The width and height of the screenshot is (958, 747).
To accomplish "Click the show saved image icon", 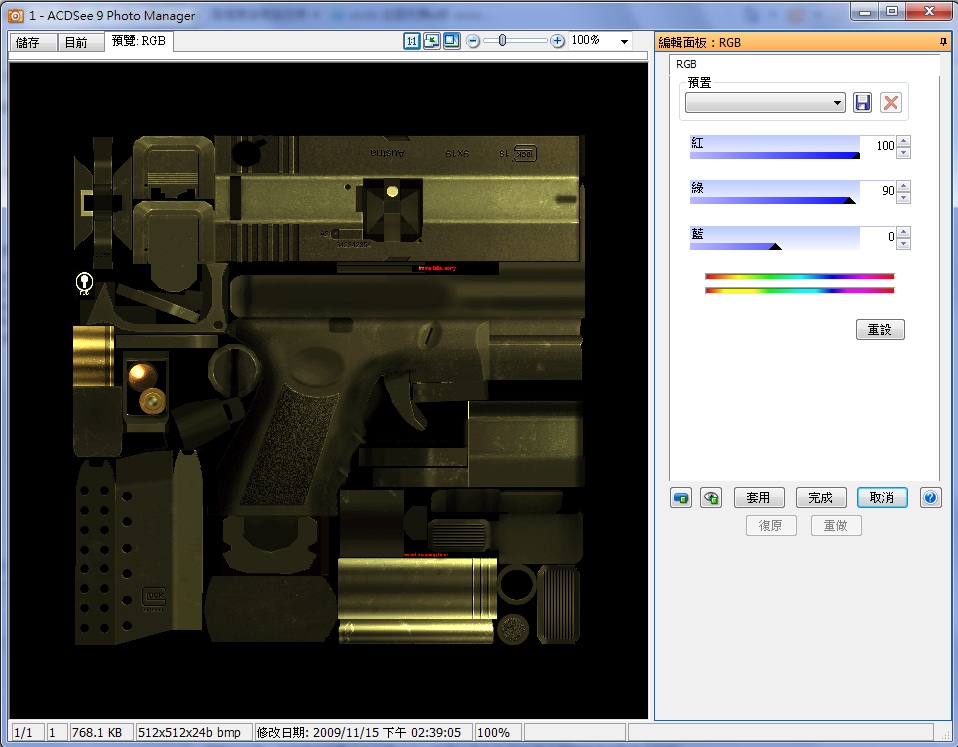I will pos(711,498).
